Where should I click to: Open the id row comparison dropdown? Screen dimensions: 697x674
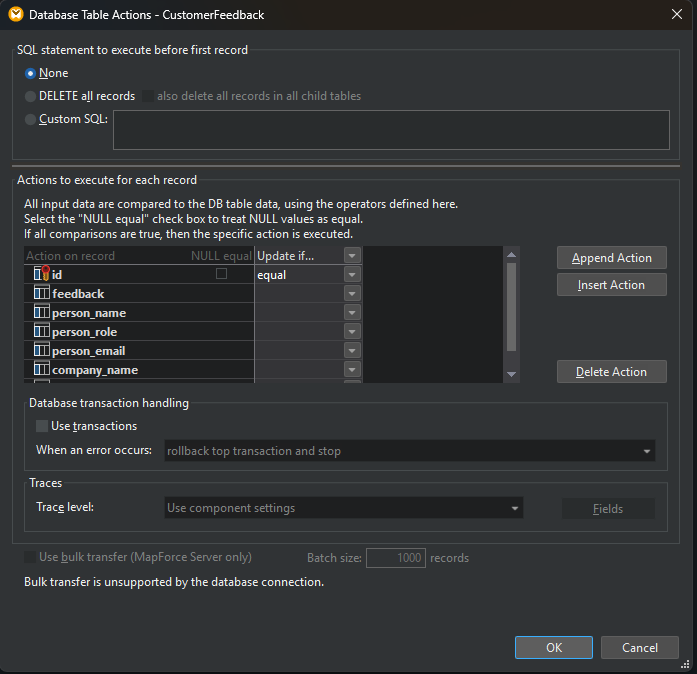[351, 274]
